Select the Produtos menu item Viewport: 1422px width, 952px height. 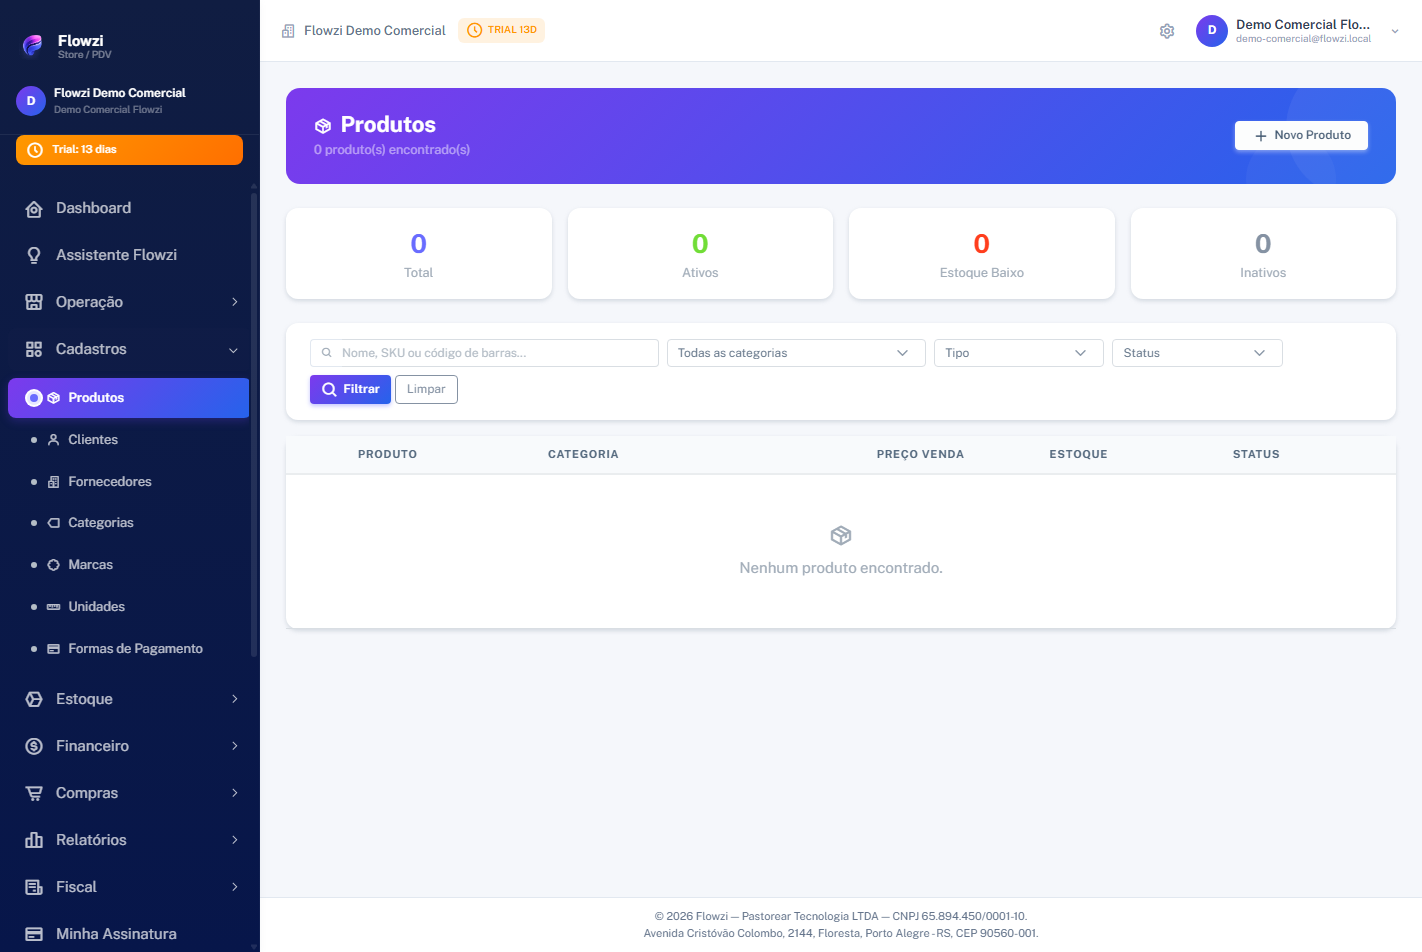(128, 398)
